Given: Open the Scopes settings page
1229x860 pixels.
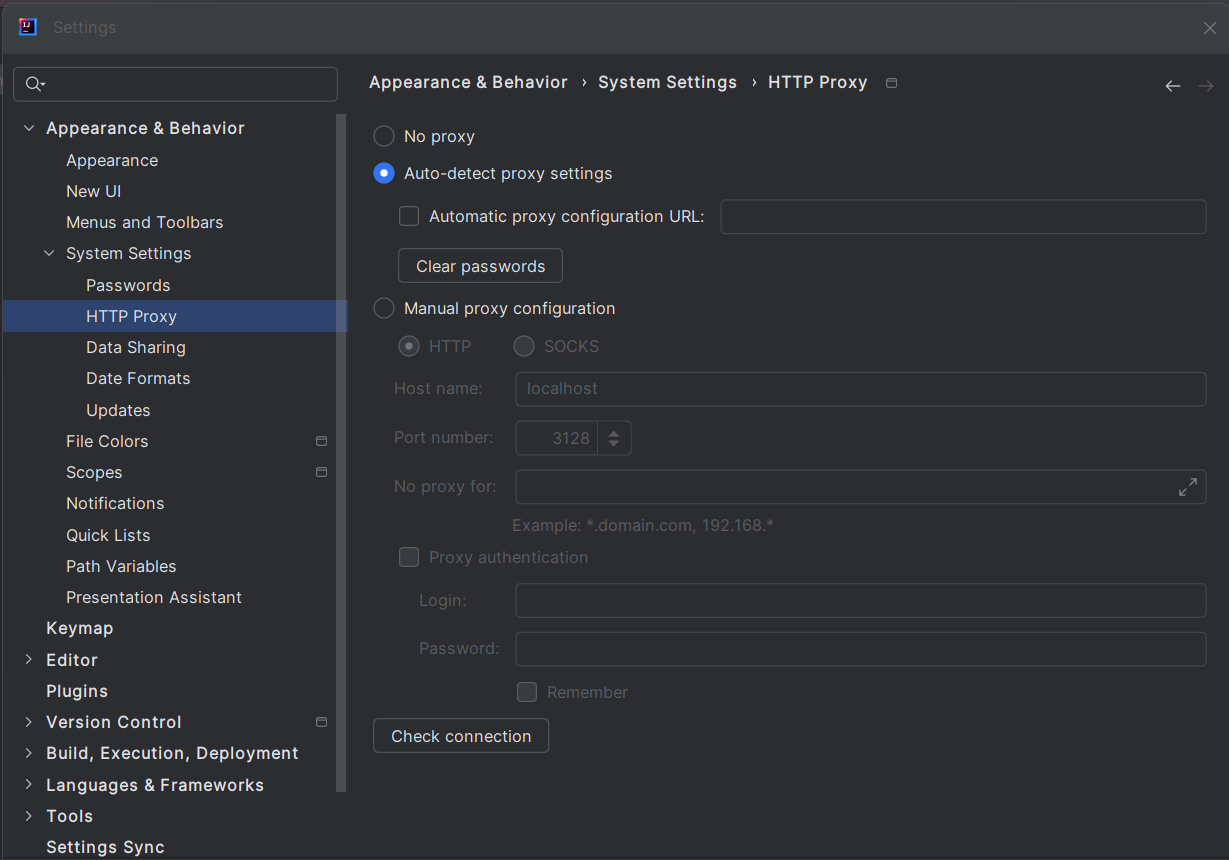Looking at the screenshot, I should coord(94,472).
